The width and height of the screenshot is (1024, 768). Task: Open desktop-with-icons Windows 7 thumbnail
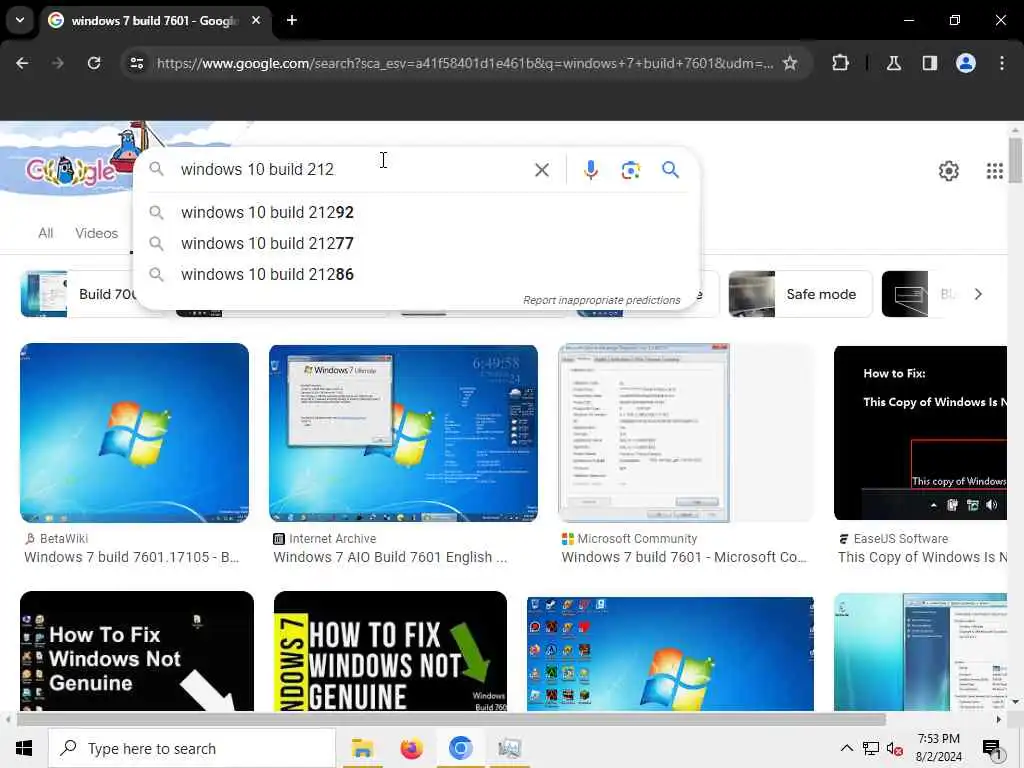pyautogui.click(x=670, y=654)
